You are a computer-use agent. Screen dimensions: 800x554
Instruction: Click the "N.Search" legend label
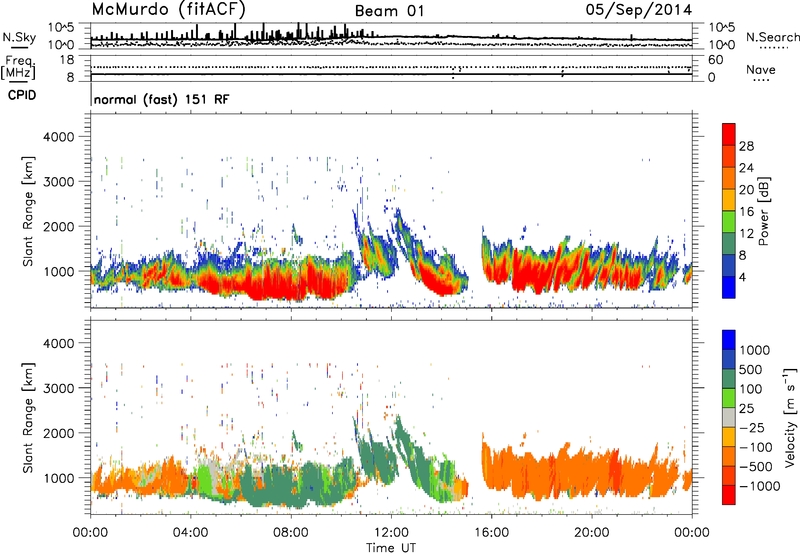pyautogui.click(x=772, y=37)
